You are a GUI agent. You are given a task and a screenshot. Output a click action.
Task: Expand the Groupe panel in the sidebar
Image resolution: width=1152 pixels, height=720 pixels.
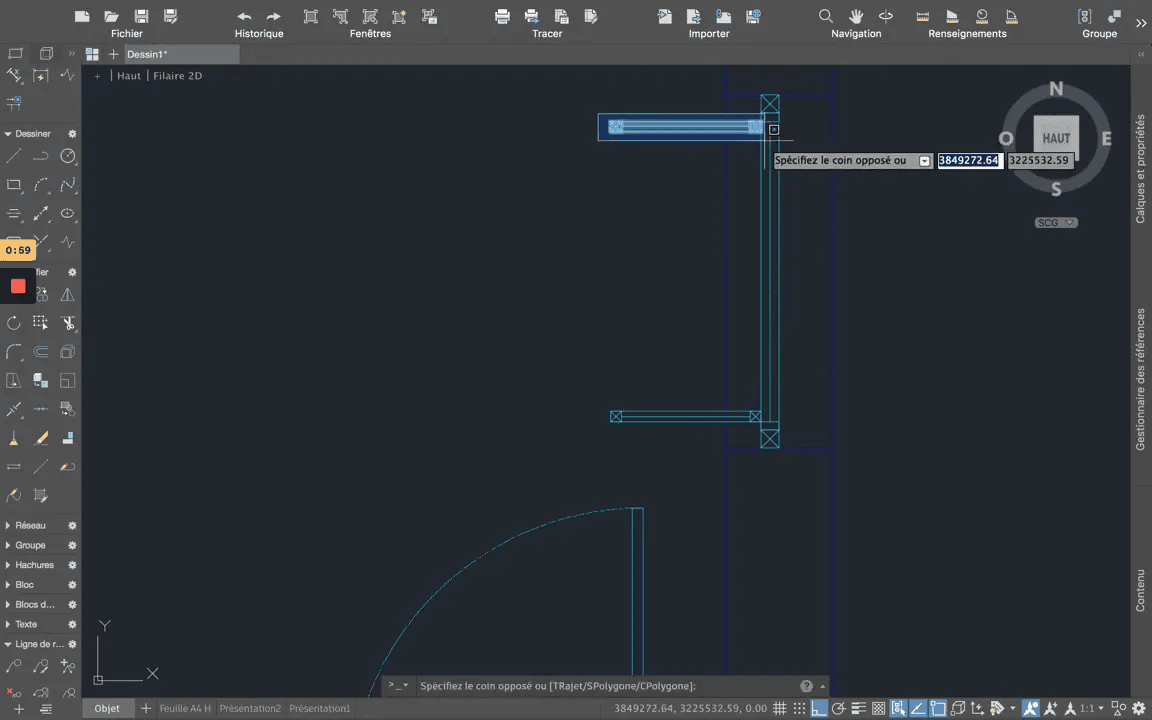8,545
